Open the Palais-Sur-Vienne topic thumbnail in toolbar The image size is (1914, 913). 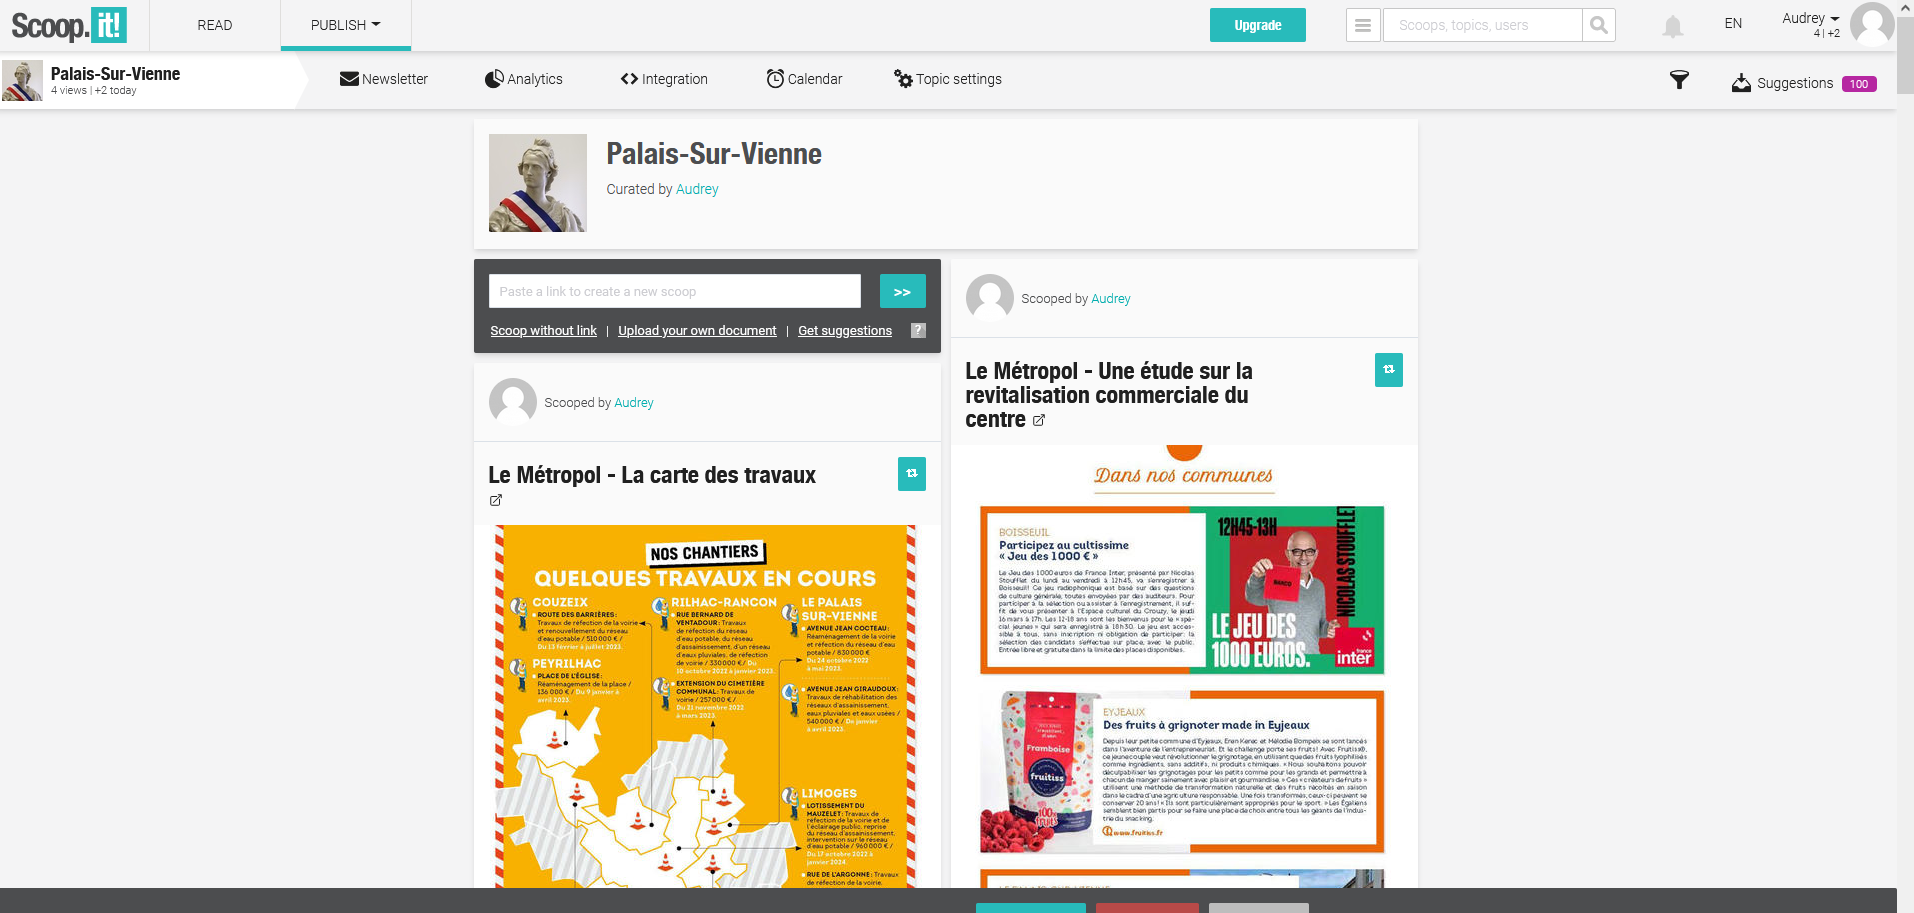[x=22, y=80]
